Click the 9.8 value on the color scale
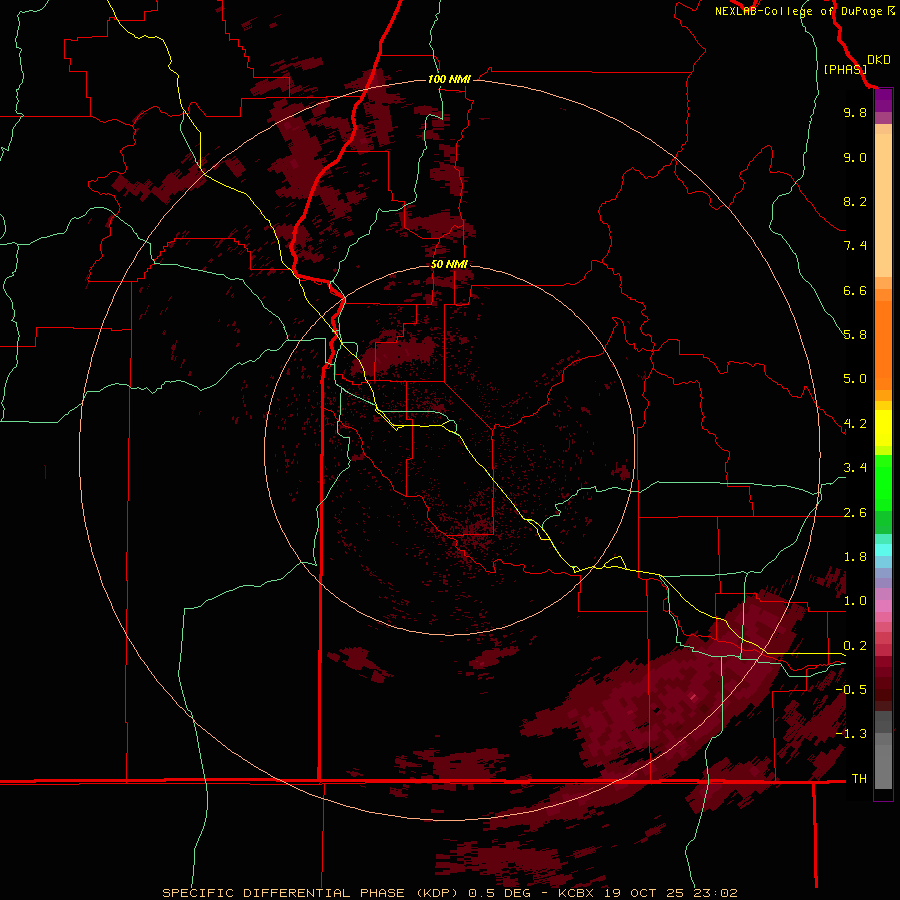Image resolution: width=900 pixels, height=900 pixels. point(855,112)
